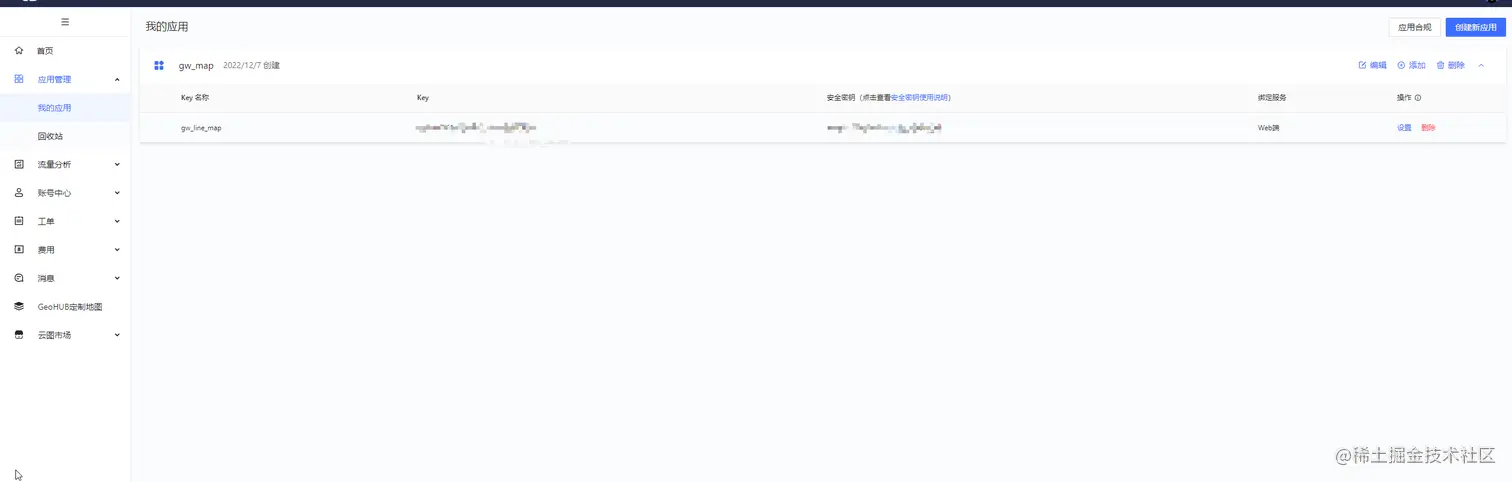Screen dimensions: 1512x482
Task: Open the 安全密钥使用说明 link
Action: tap(918, 98)
